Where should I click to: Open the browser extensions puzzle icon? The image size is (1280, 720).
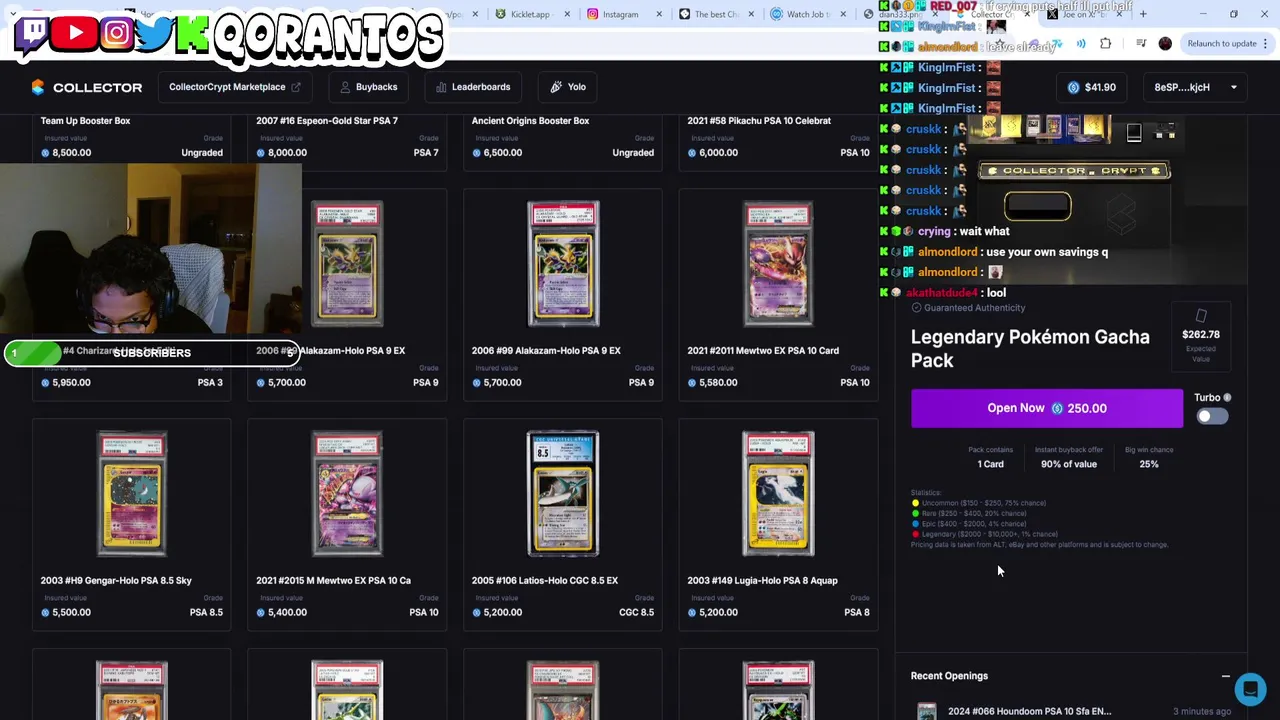(x=1105, y=43)
